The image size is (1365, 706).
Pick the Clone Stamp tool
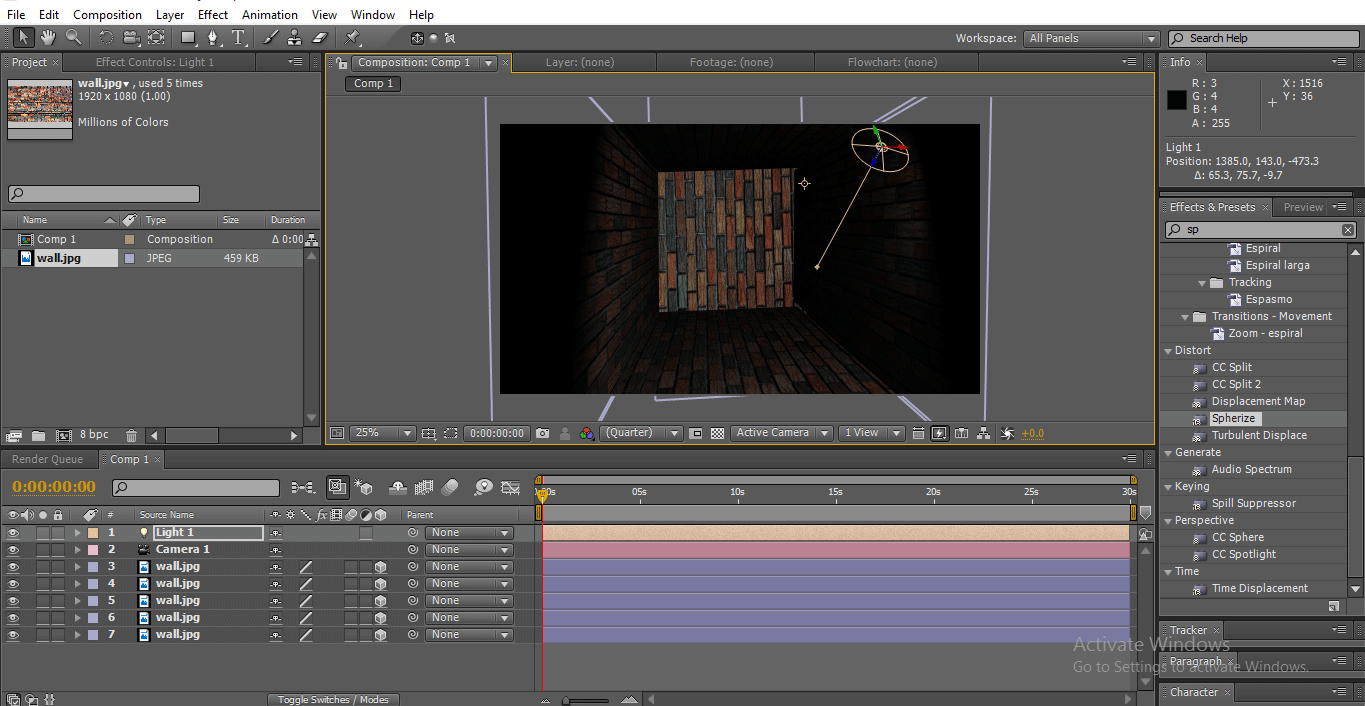coord(294,38)
